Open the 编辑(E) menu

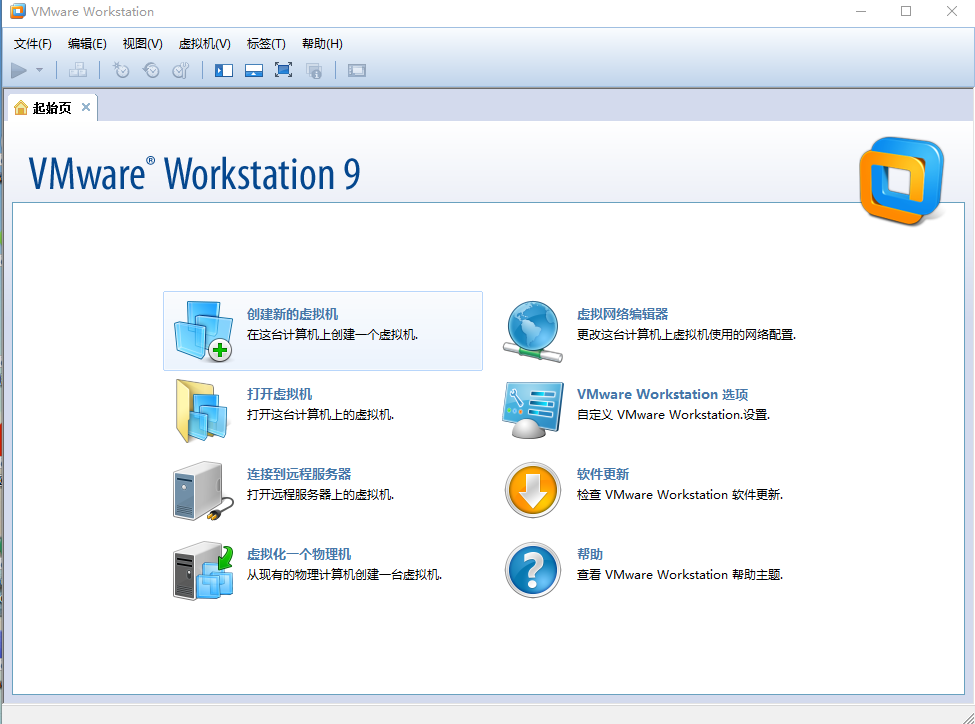click(x=87, y=44)
